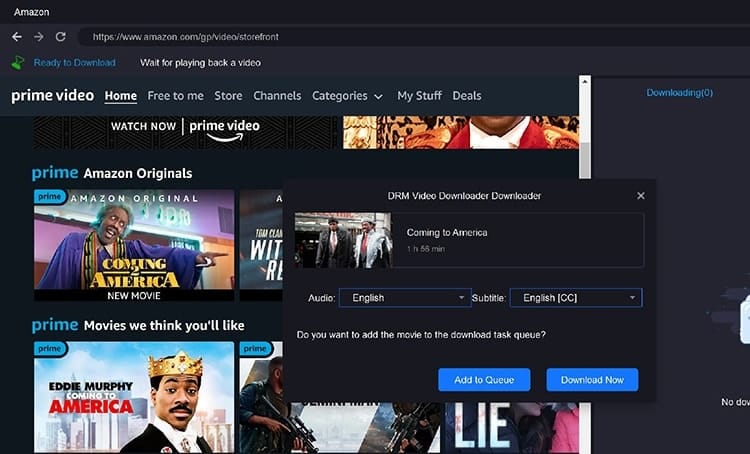Expand the Categories dropdown menu
The height and width of the screenshot is (454, 750).
pyautogui.click(x=347, y=96)
